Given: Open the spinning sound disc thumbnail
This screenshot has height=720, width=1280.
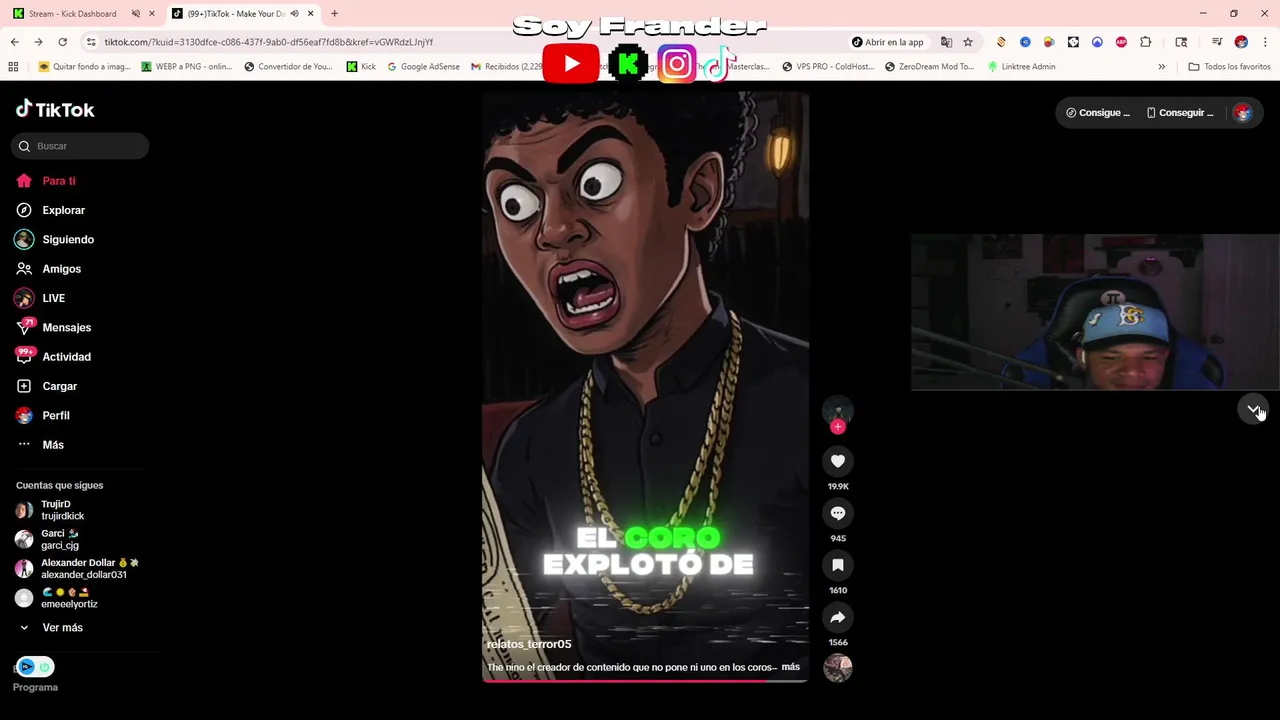Looking at the screenshot, I should pos(838,668).
